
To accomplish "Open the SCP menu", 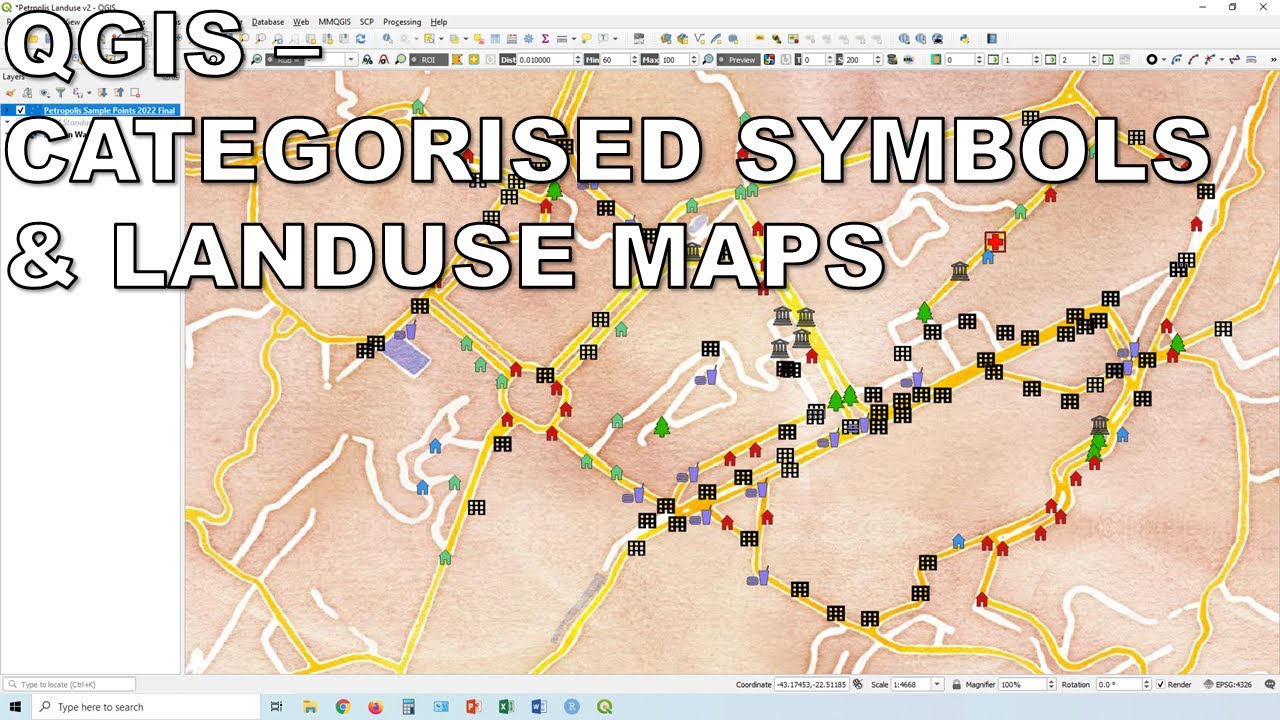I will 367,21.
